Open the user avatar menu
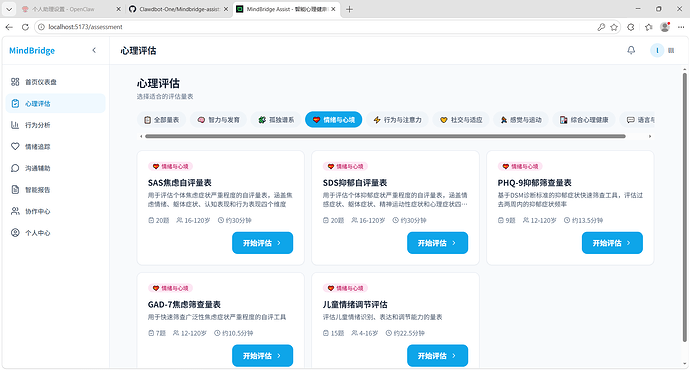The width and height of the screenshot is (690, 370). pos(657,51)
